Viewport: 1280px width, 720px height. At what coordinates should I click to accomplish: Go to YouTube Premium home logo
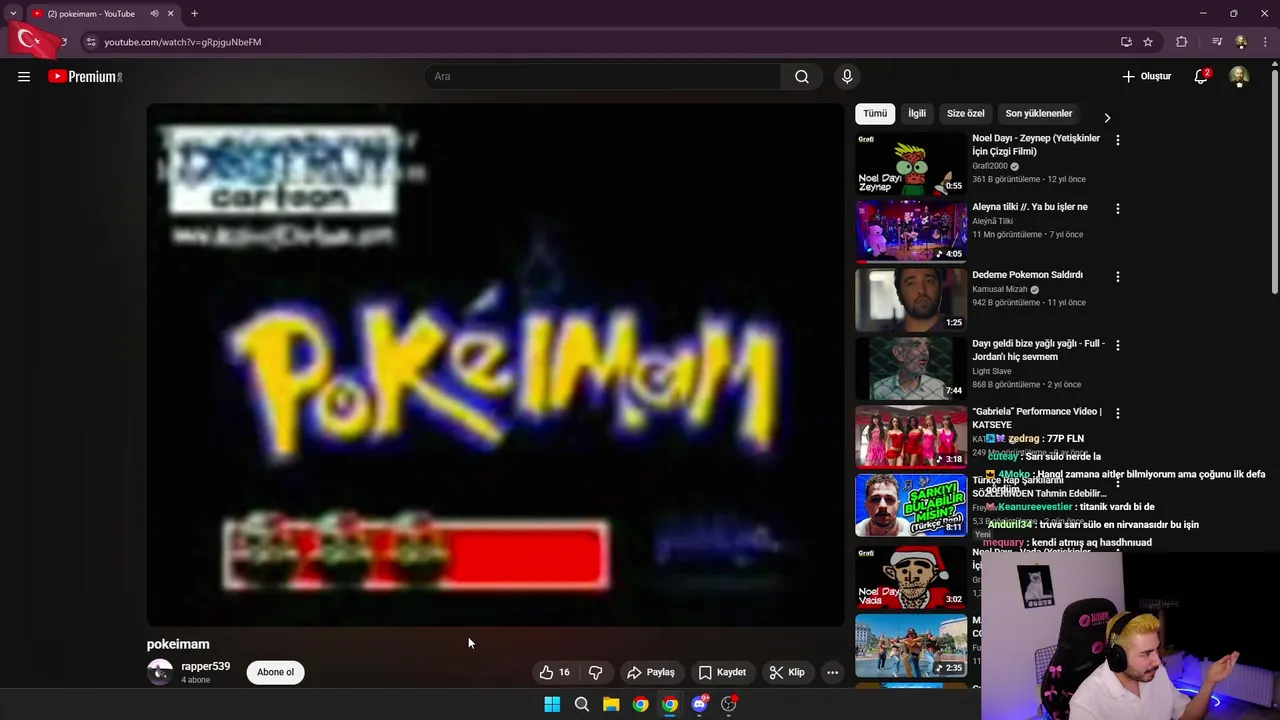pos(85,77)
